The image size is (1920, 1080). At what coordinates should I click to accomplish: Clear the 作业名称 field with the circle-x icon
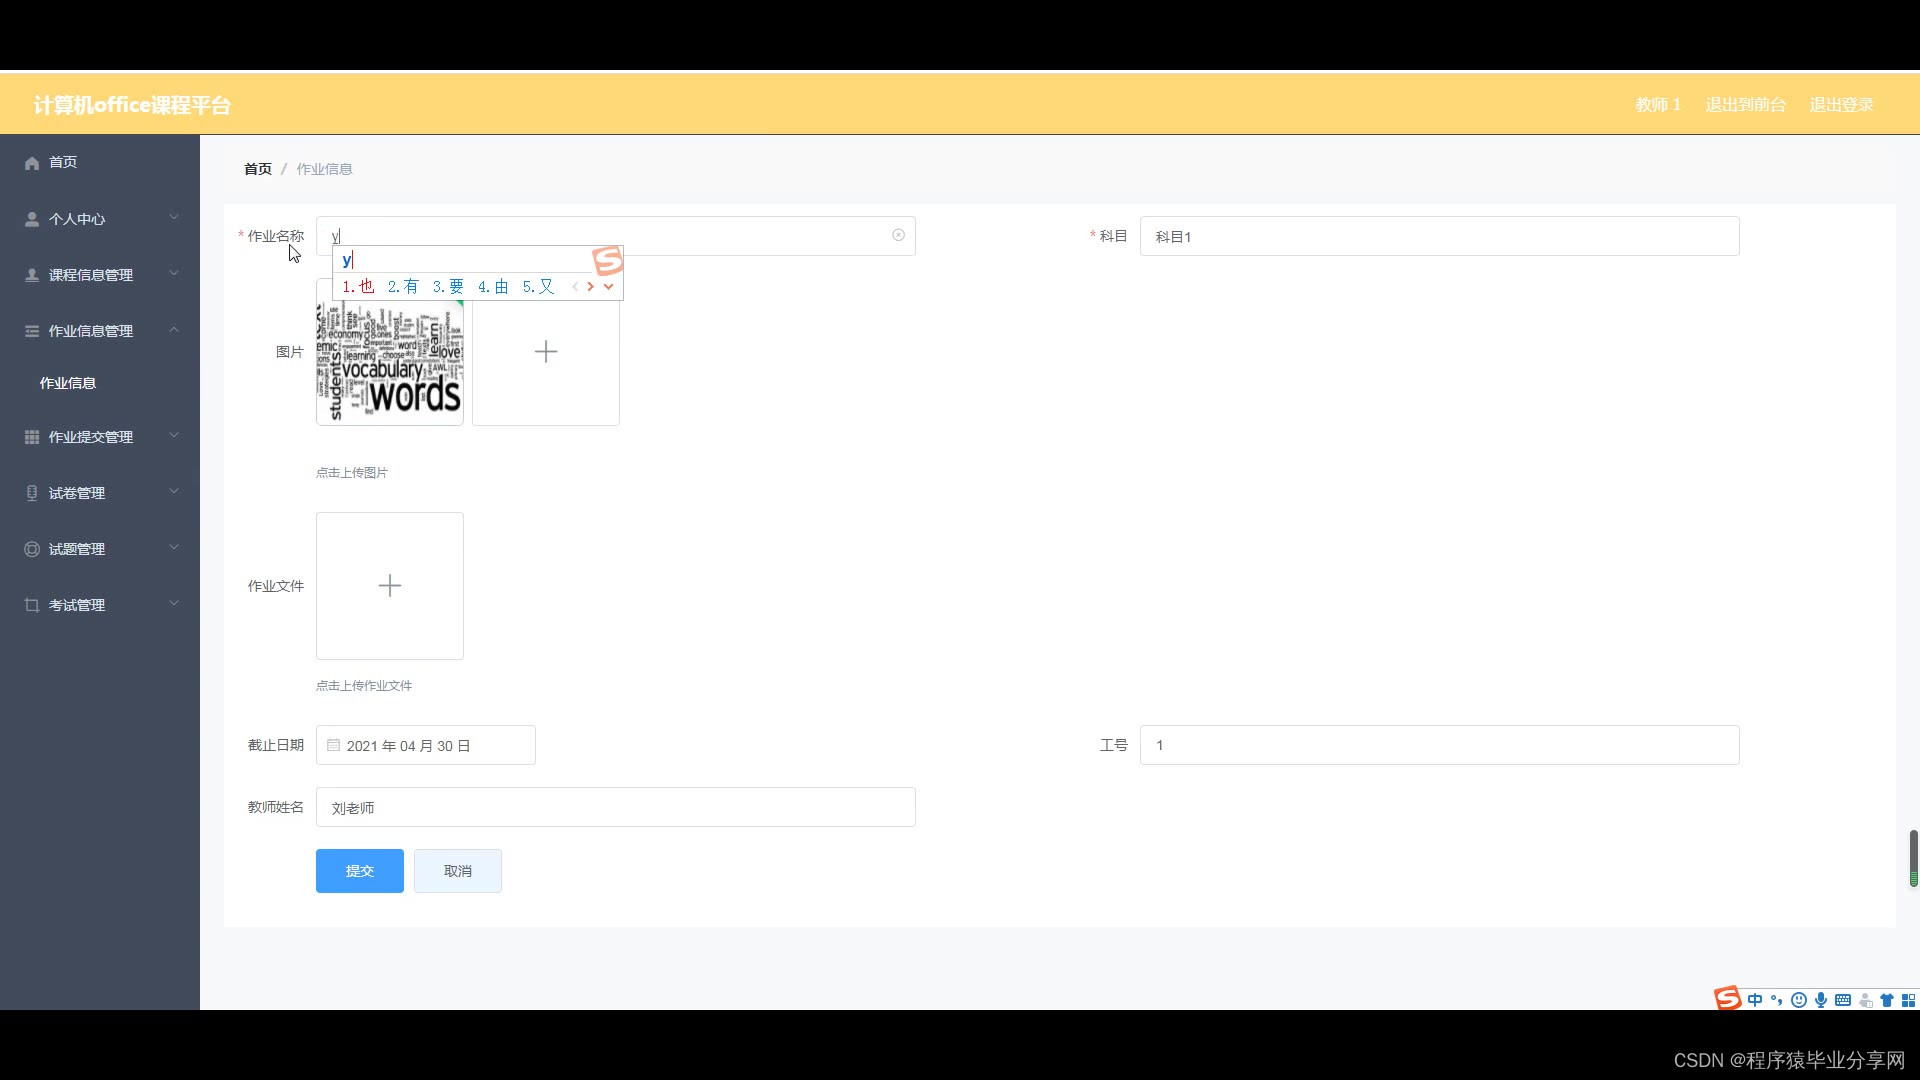(x=898, y=235)
